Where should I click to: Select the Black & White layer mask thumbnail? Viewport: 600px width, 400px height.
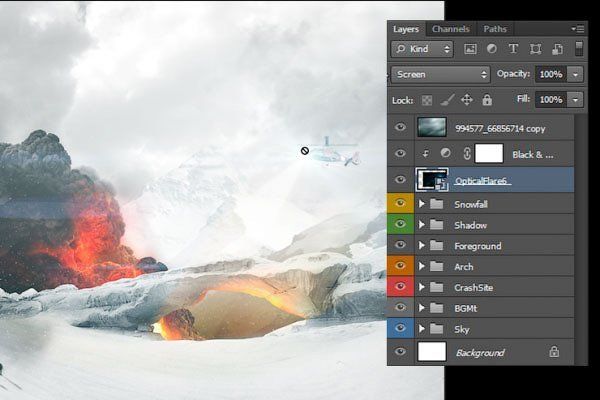489,153
